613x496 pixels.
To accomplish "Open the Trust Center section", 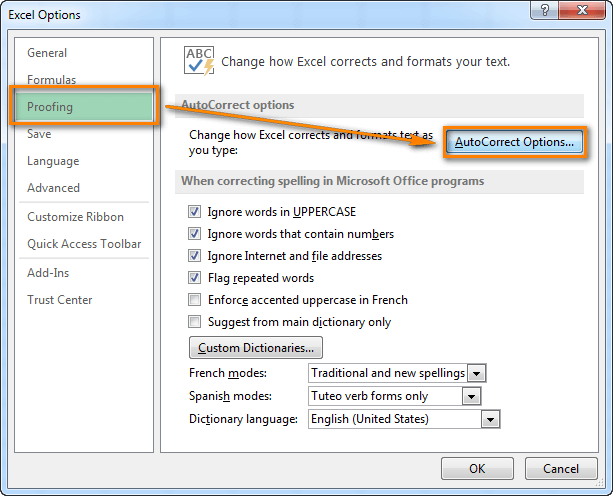I will [x=60, y=300].
